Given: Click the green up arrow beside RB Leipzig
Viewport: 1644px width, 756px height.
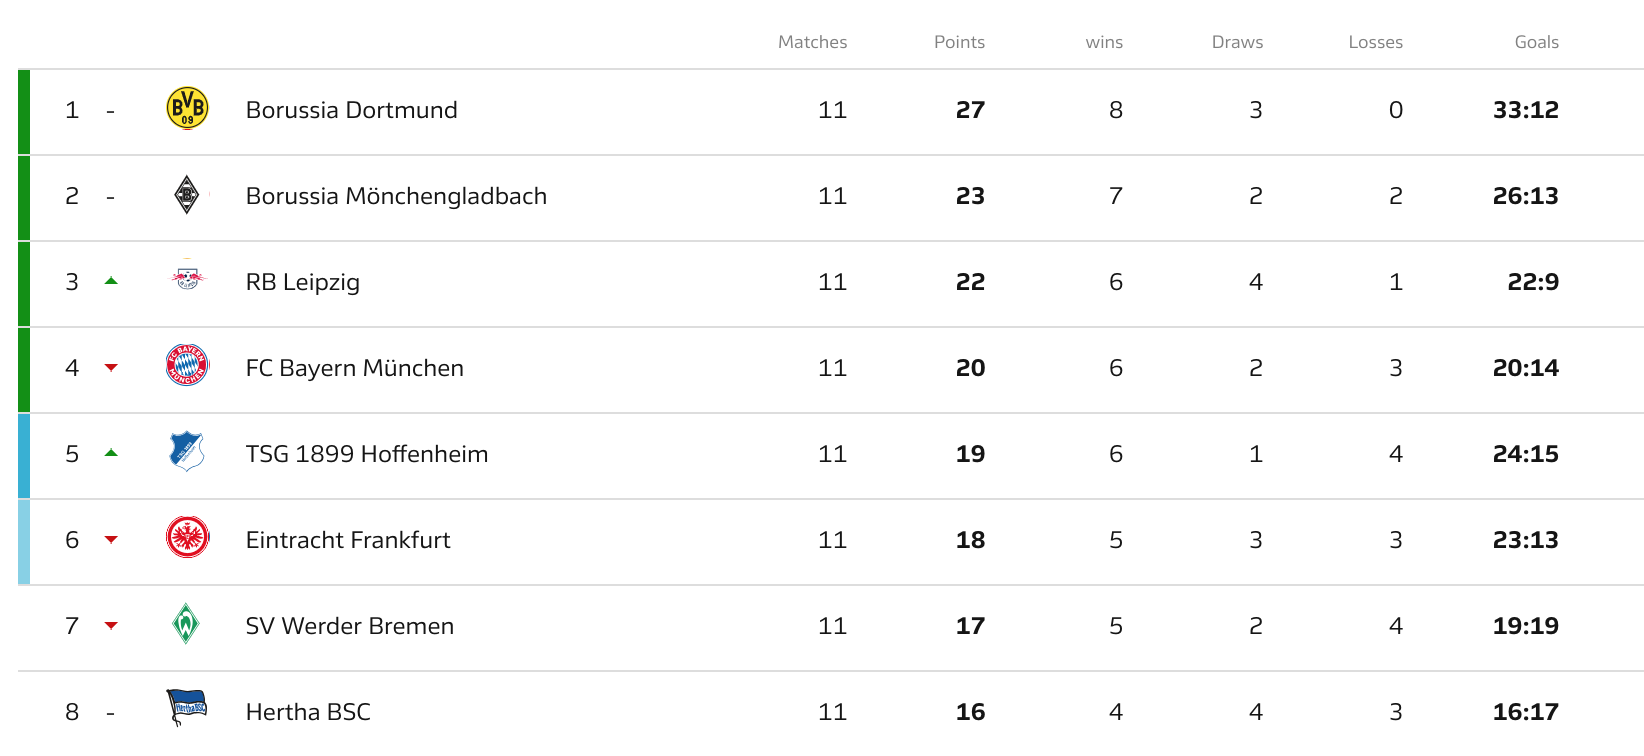Looking at the screenshot, I should [111, 281].
